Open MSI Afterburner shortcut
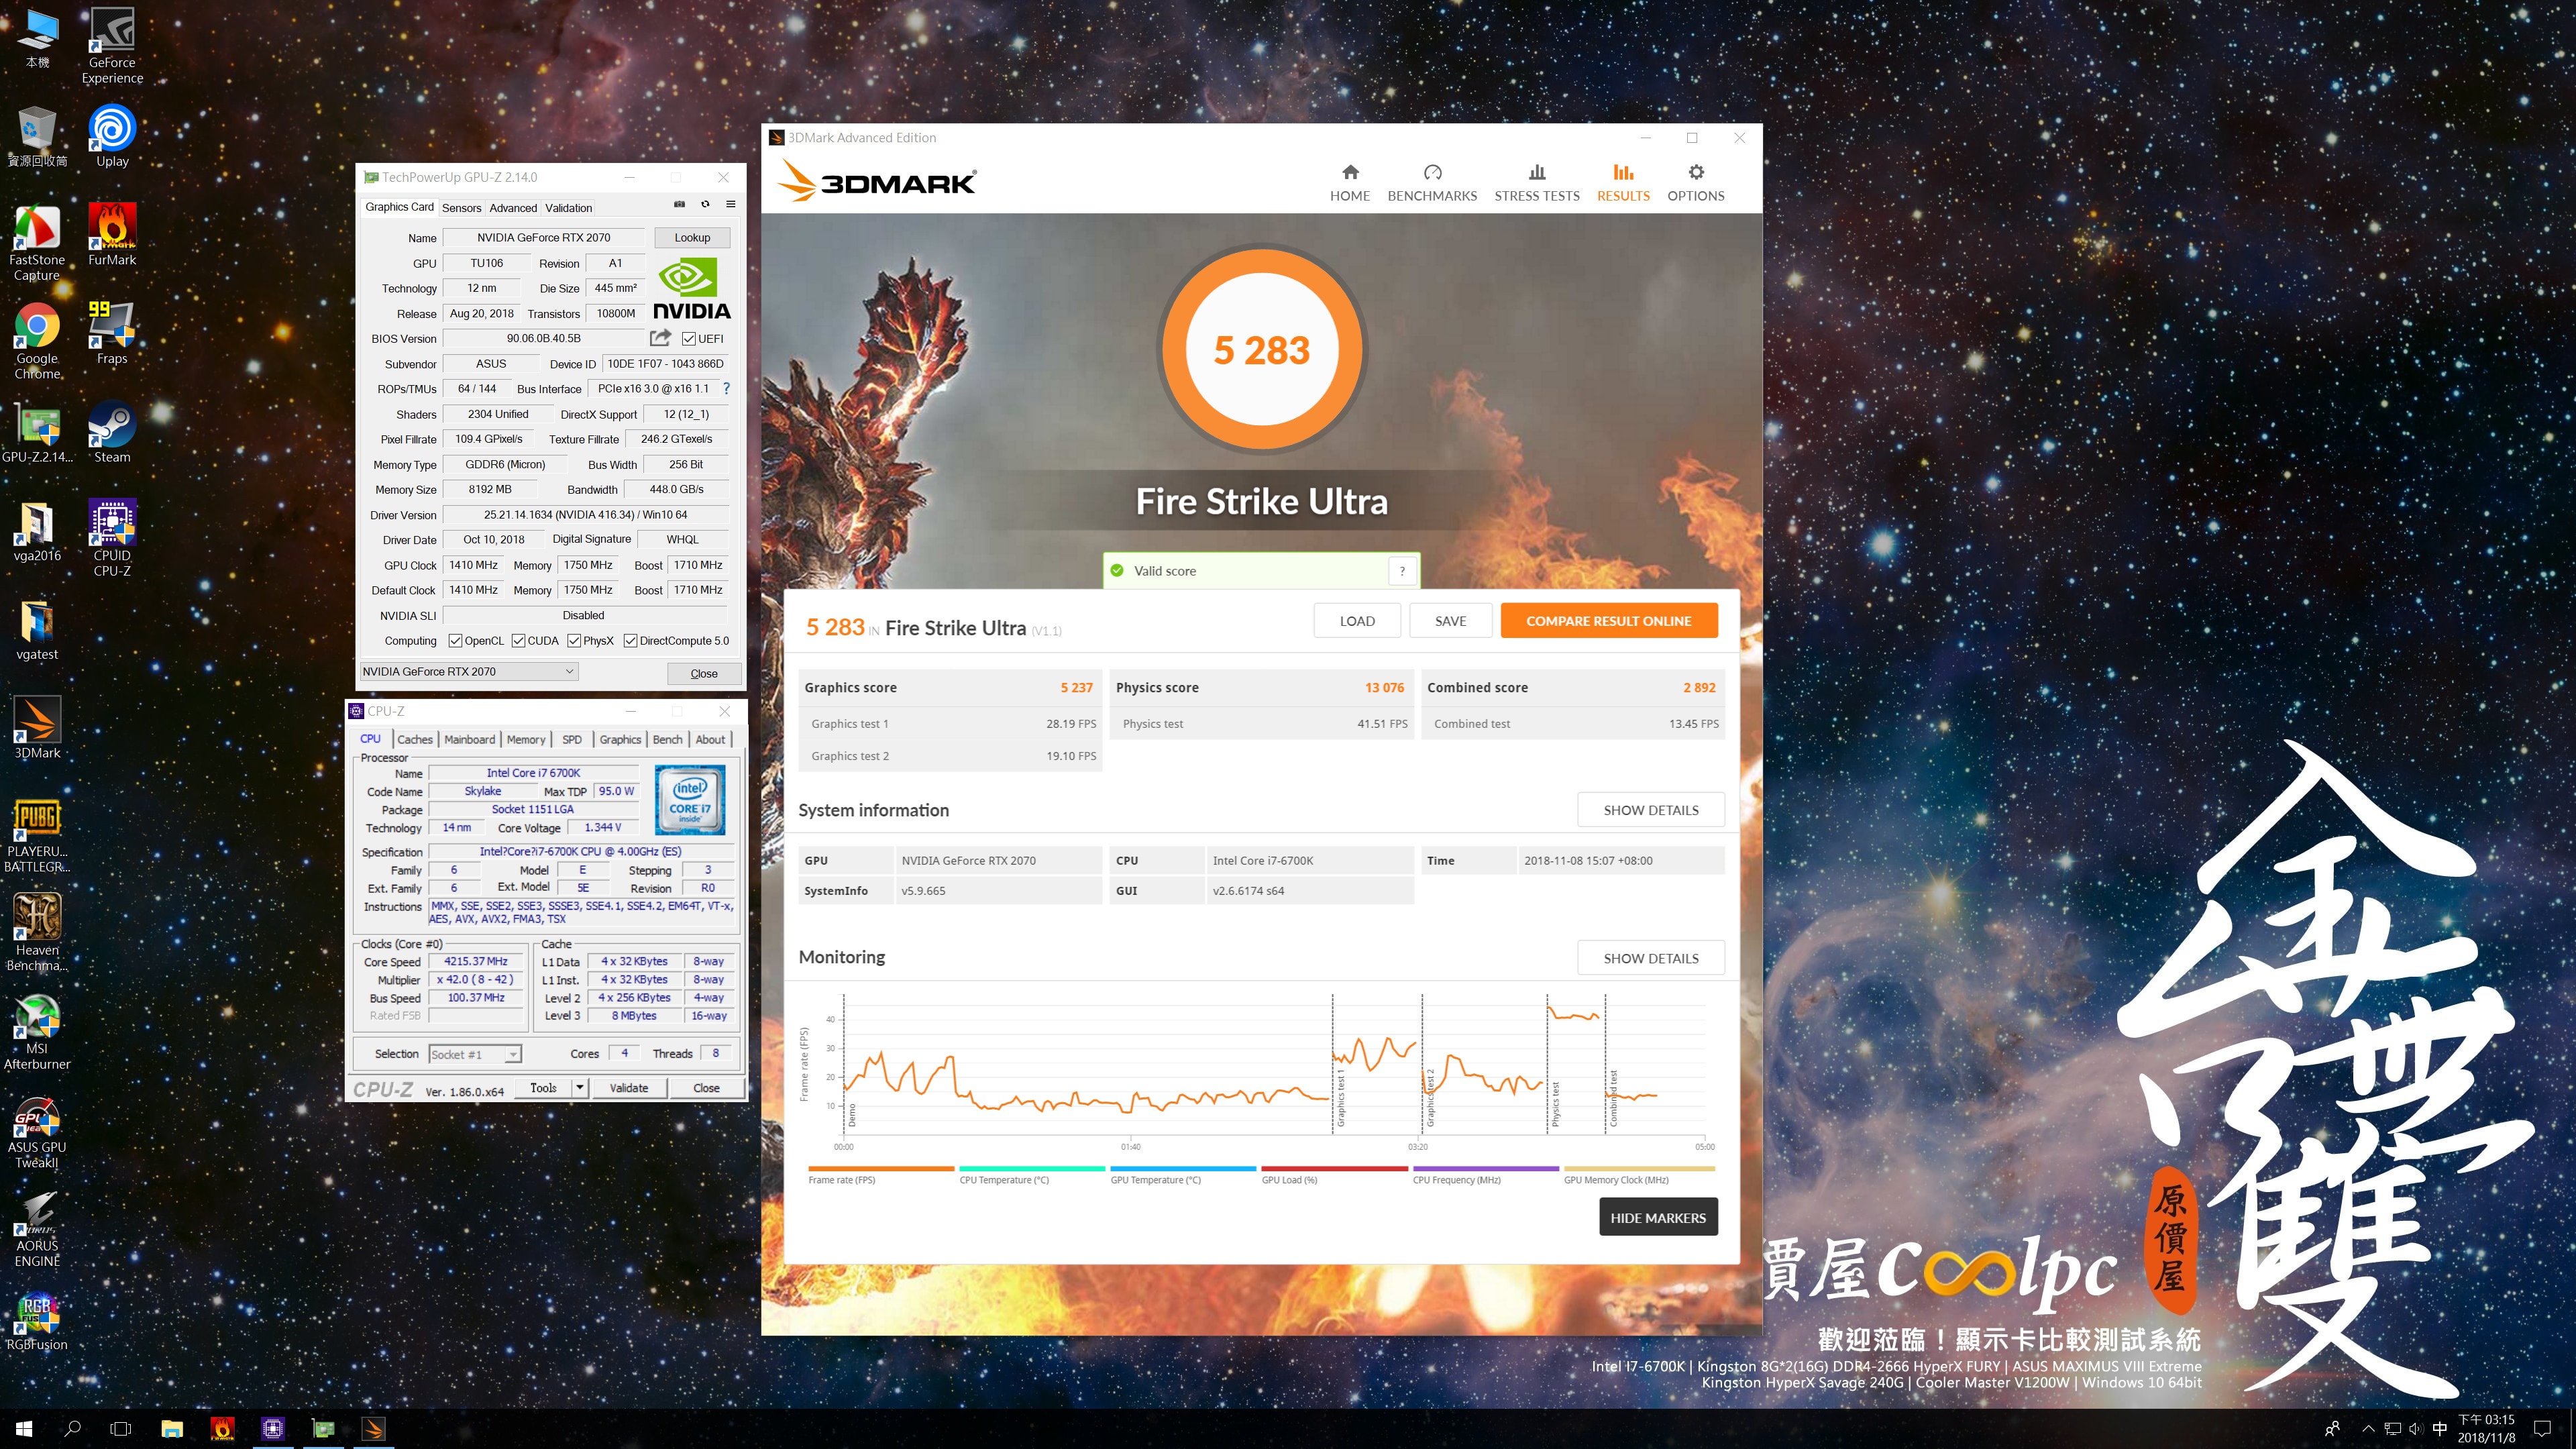Screen dimensions: 2576x1449 [37, 1032]
